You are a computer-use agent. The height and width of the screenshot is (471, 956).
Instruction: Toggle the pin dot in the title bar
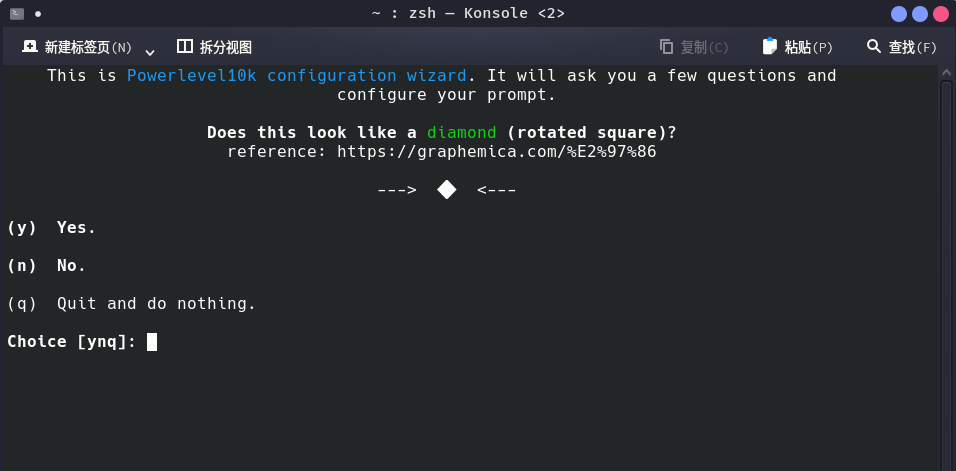pyautogui.click(x=38, y=14)
